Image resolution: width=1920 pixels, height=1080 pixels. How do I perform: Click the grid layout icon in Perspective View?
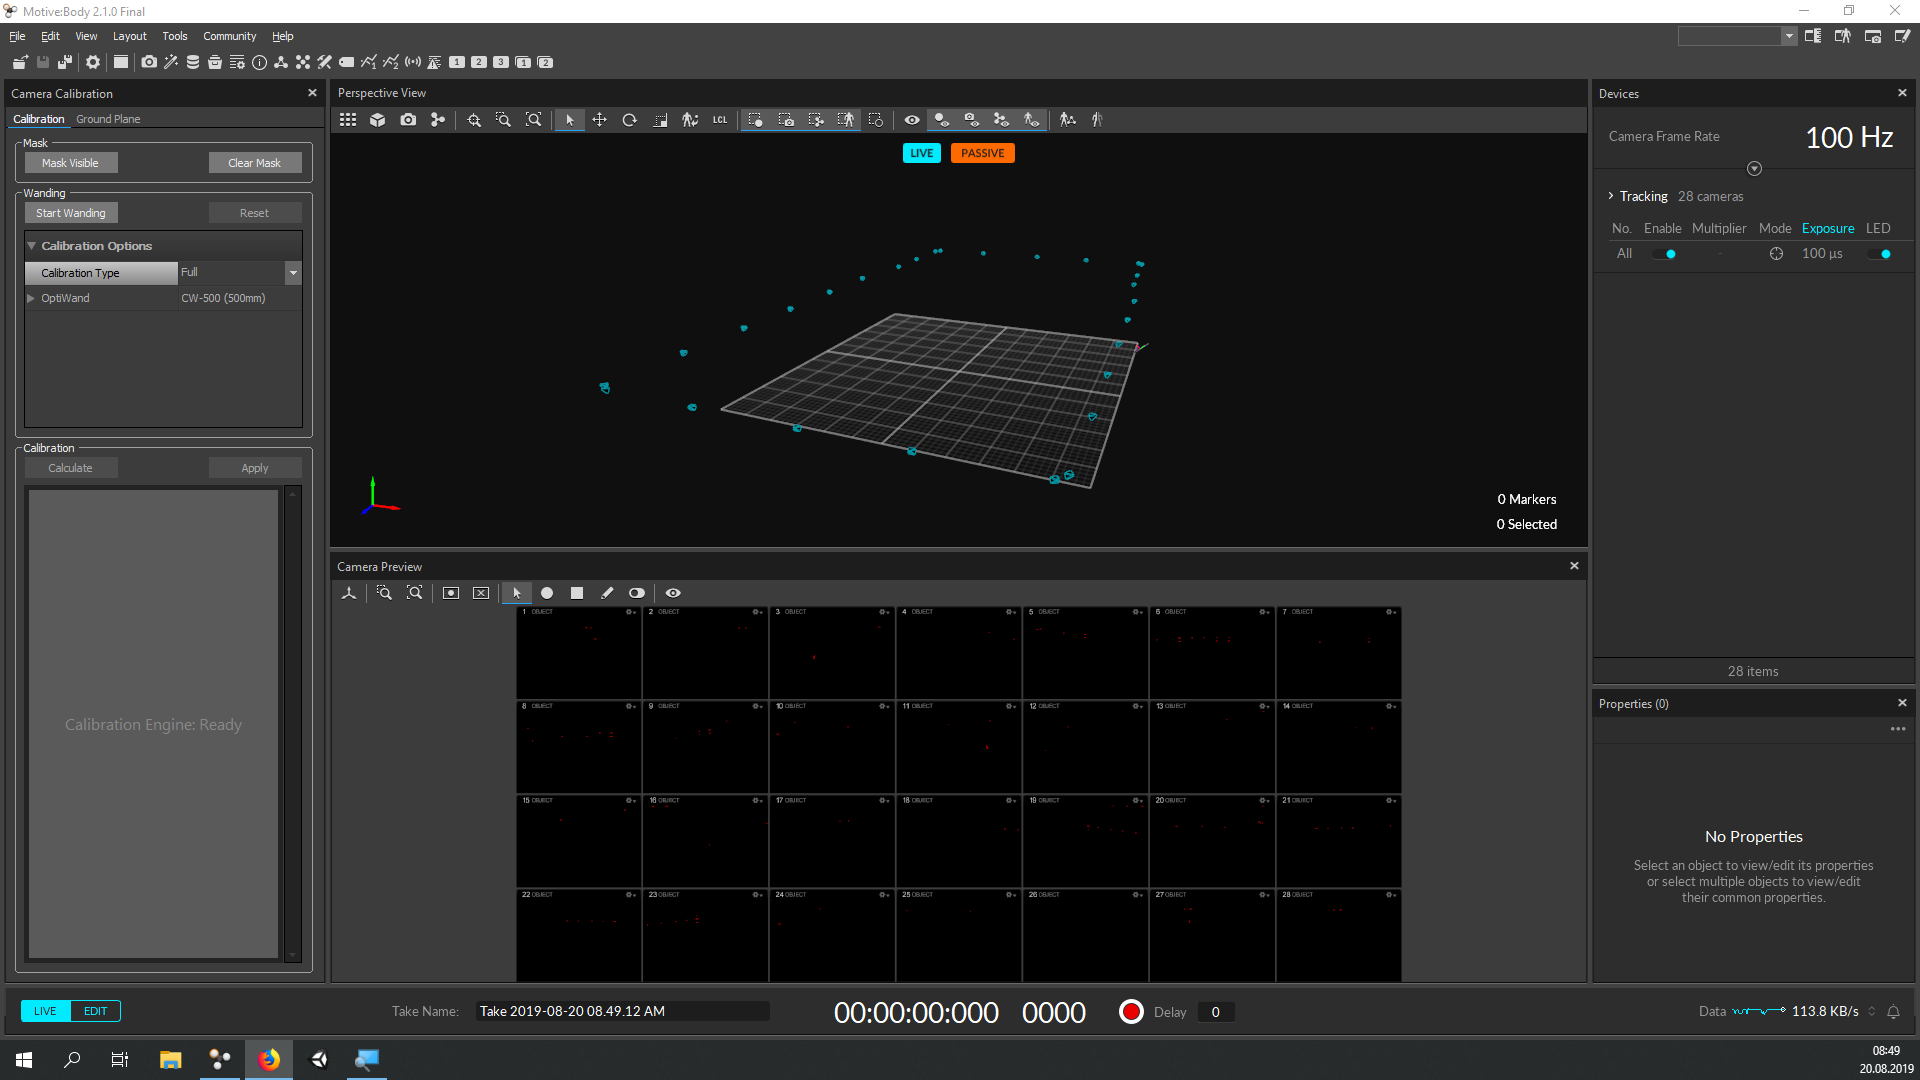(x=347, y=120)
